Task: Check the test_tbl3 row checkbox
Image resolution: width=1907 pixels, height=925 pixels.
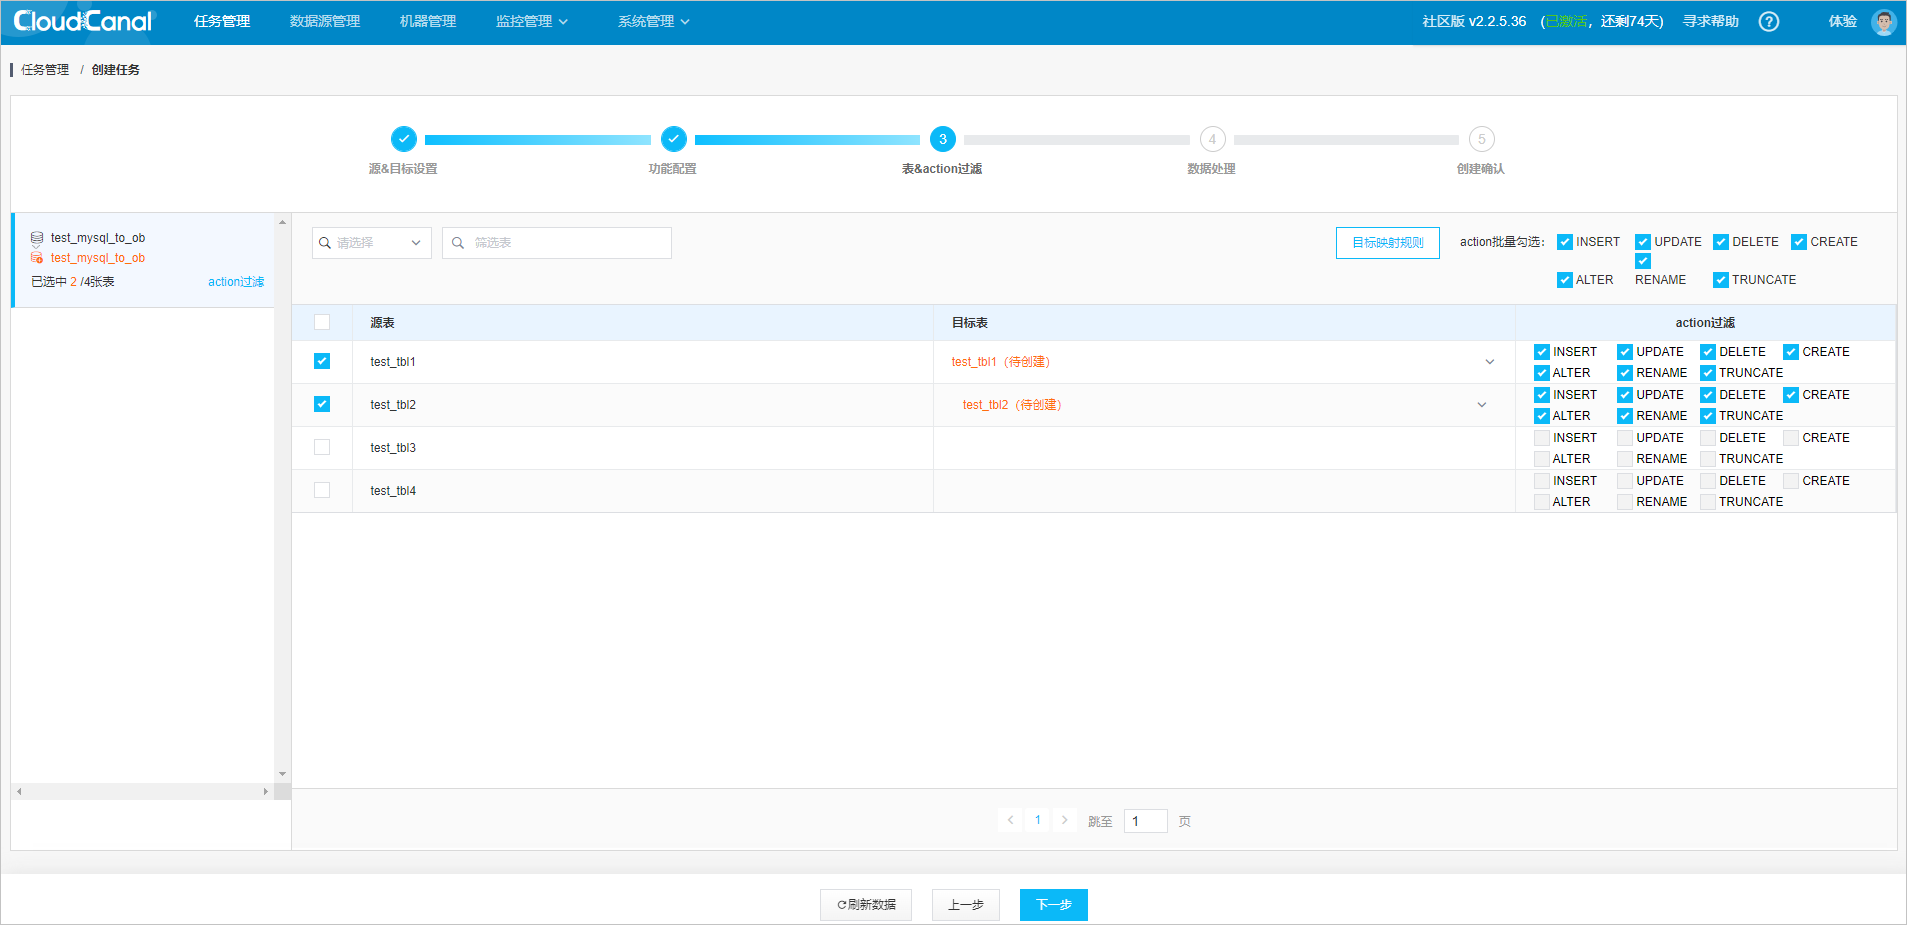Action: pyautogui.click(x=321, y=447)
